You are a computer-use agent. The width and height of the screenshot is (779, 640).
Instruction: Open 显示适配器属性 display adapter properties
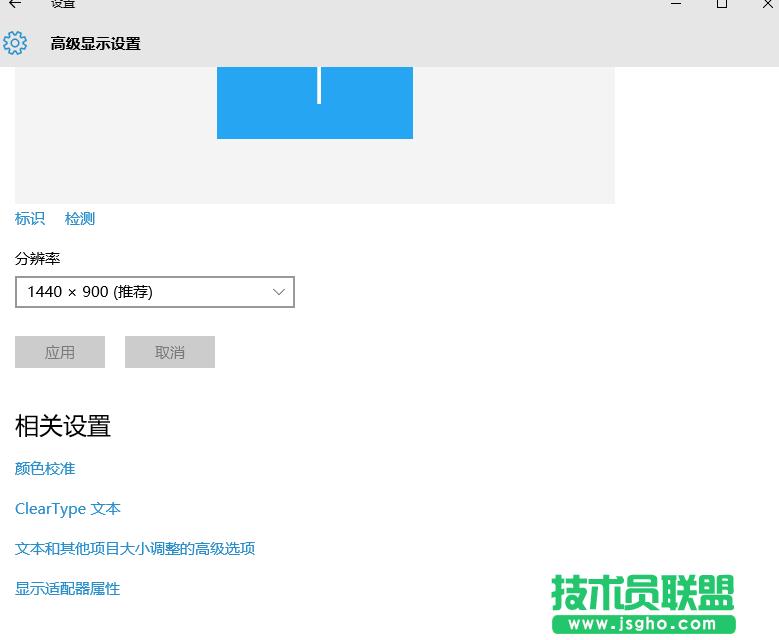[68, 589]
